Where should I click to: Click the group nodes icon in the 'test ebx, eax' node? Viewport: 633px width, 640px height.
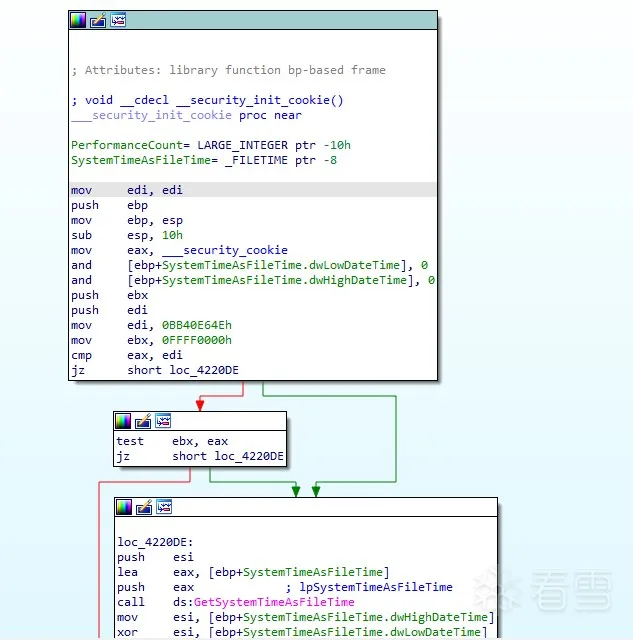click(x=163, y=421)
